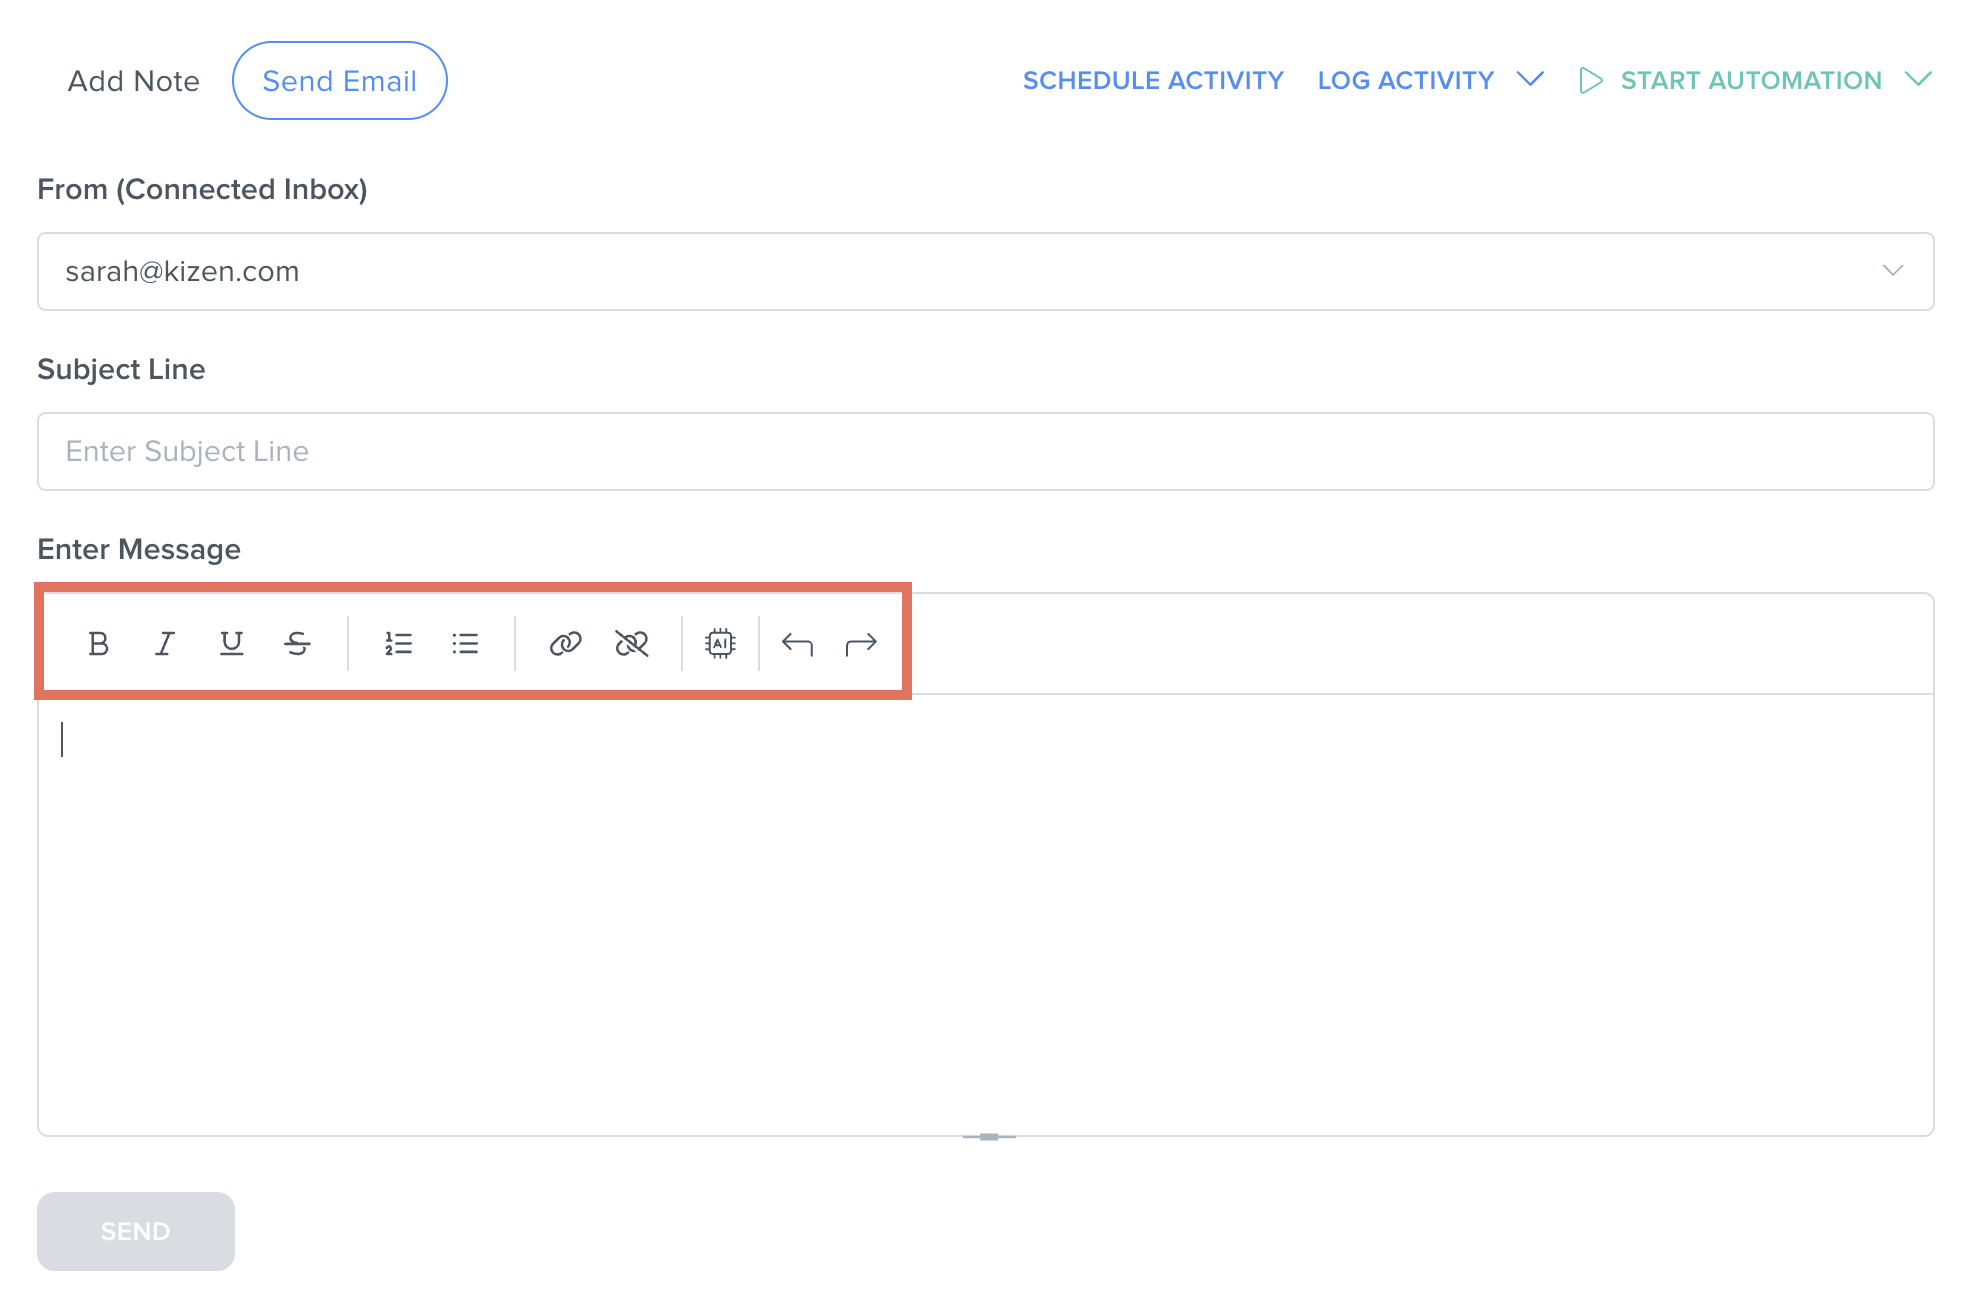Switch to the Add Note tab
Screen dimensions: 1966x1298
pyautogui.click(x=133, y=81)
